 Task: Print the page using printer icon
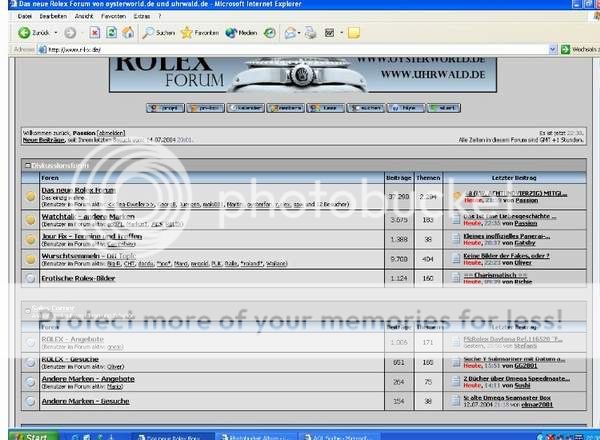[310, 33]
